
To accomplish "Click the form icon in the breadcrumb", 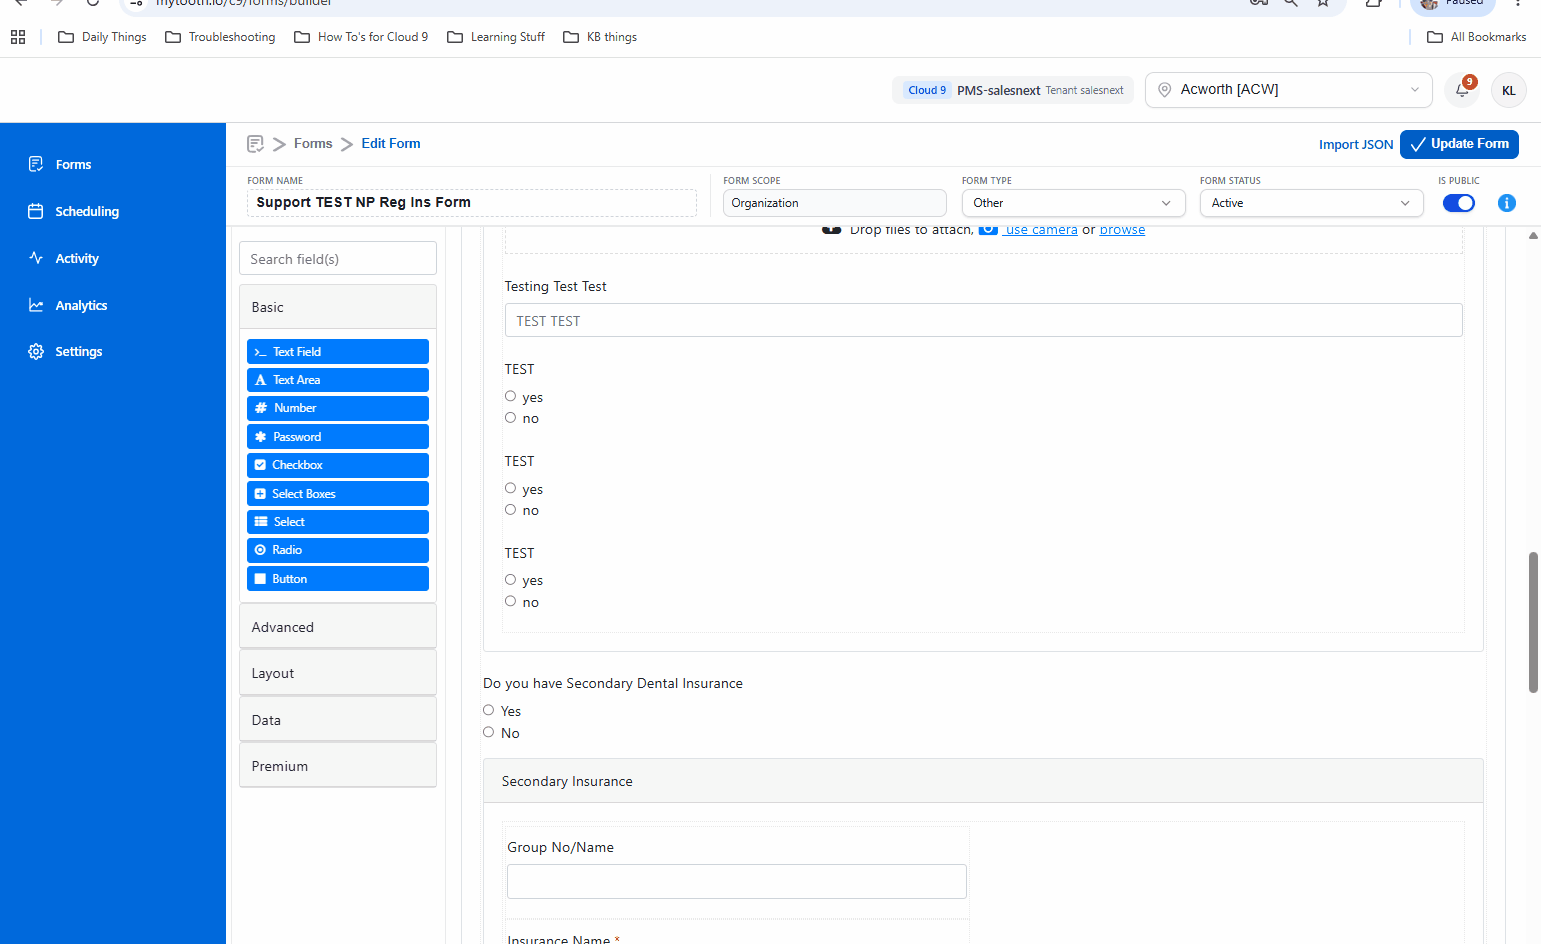I will click(x=255, y=144).
